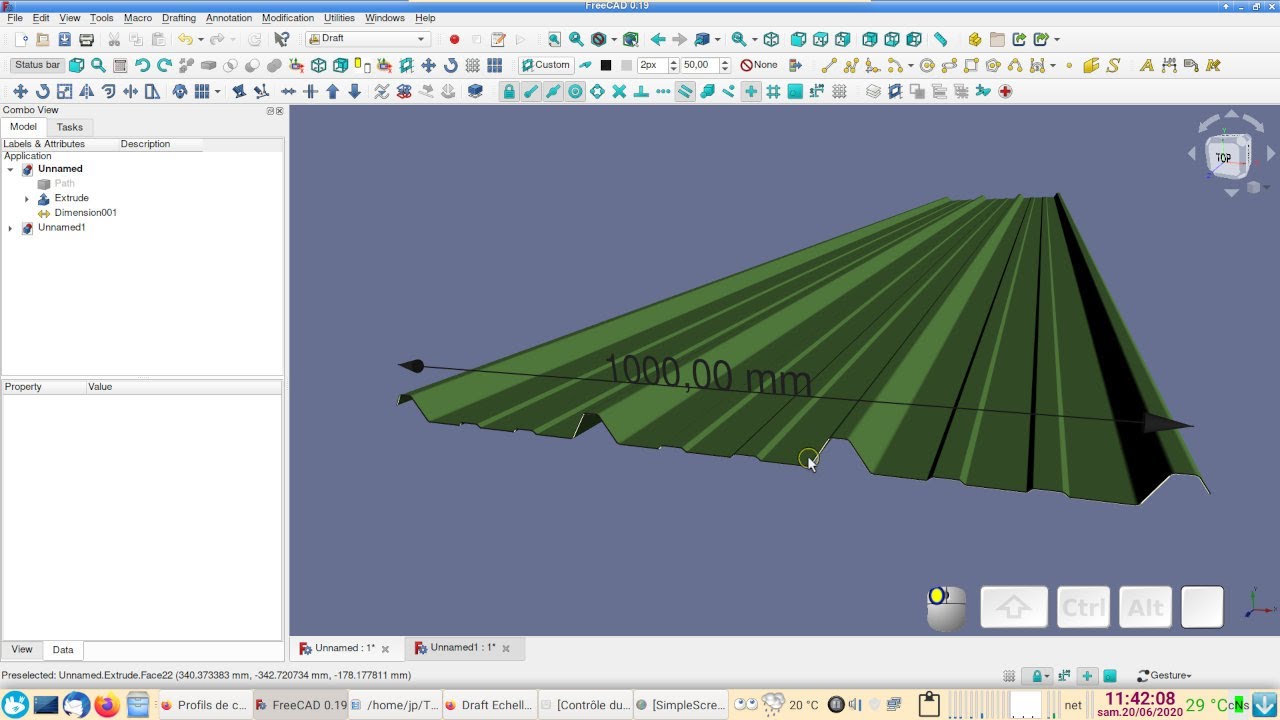Click the Custom working plane button

(545, 65)
